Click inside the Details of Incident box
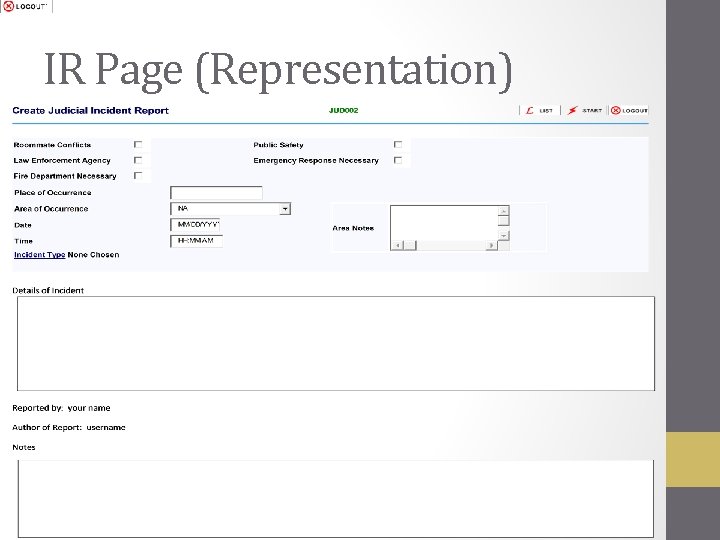This screenshot has width=720, height=540. [336, 343]
